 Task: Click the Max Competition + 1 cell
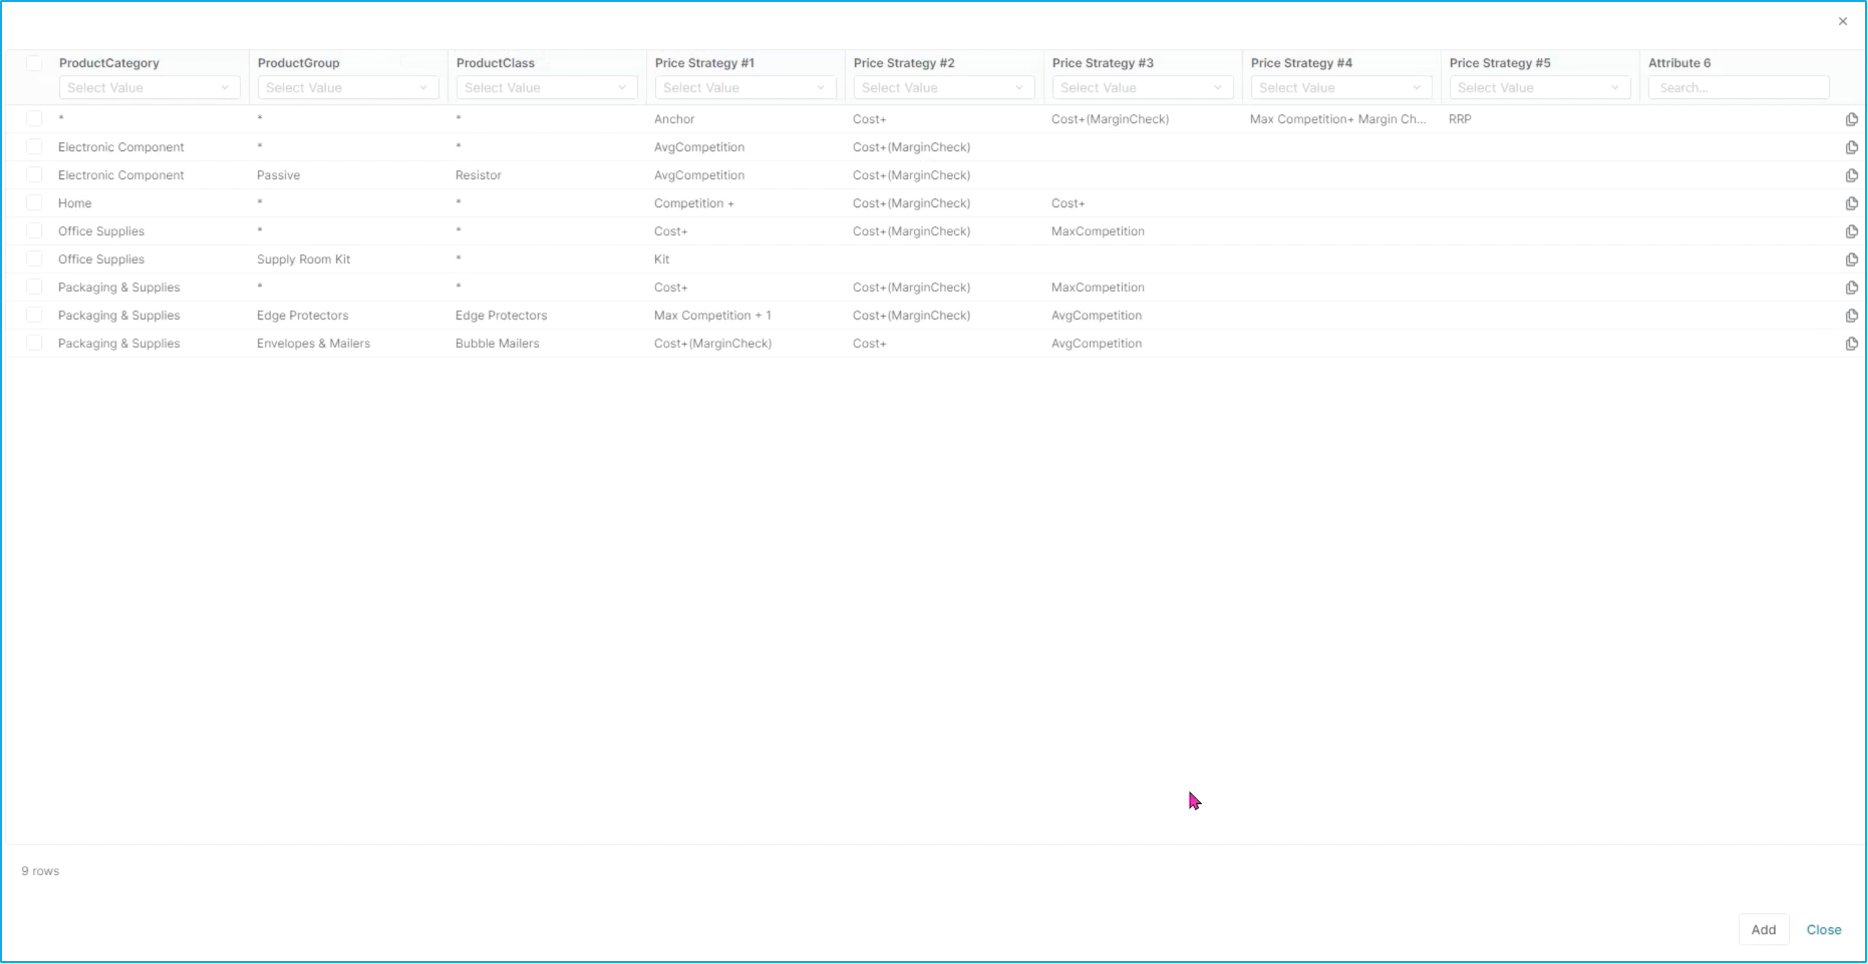pyautogui.click(x=712, y=315)
